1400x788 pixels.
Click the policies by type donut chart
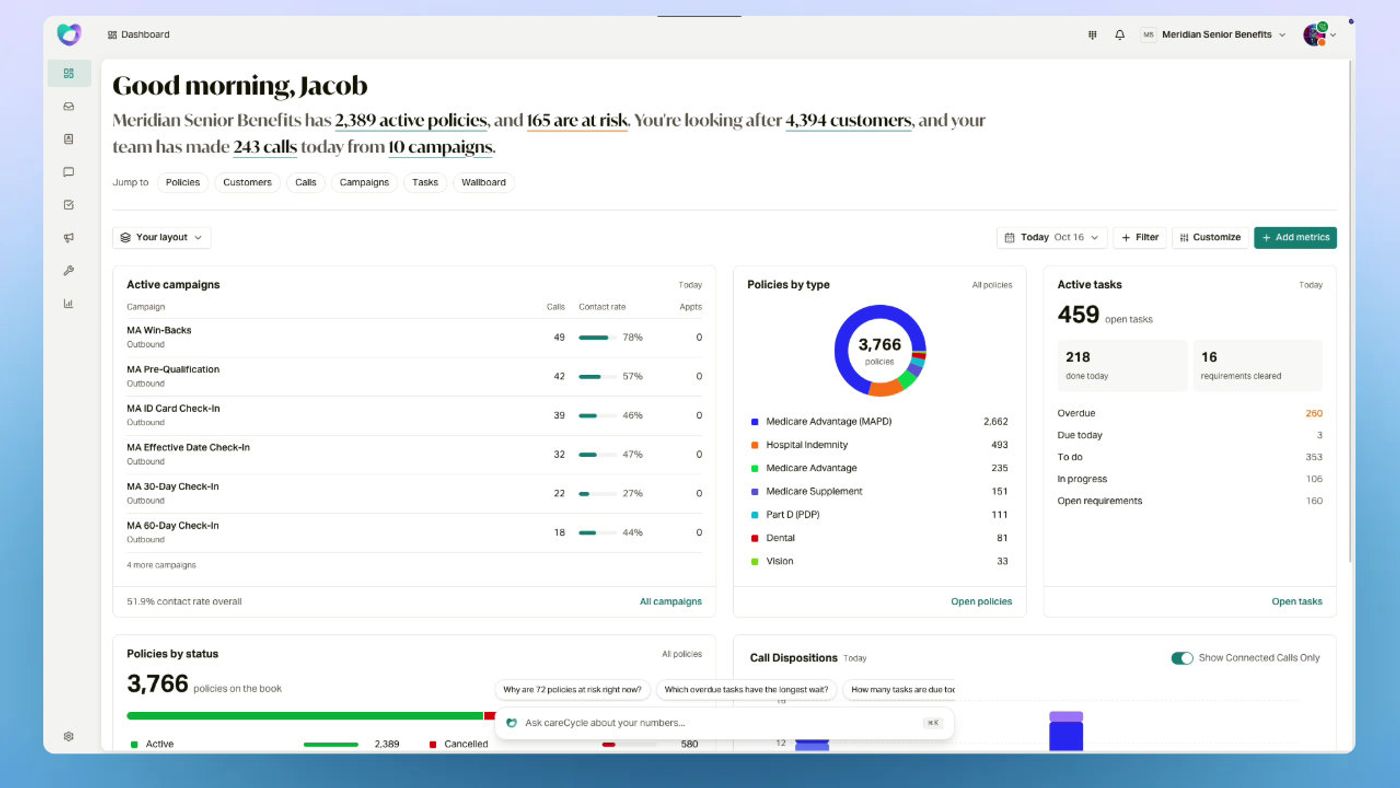(880, 350)
